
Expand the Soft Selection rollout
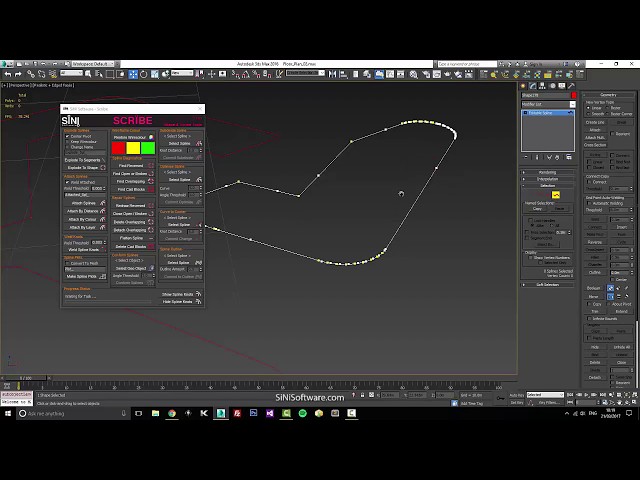click(x=547, y=284)
